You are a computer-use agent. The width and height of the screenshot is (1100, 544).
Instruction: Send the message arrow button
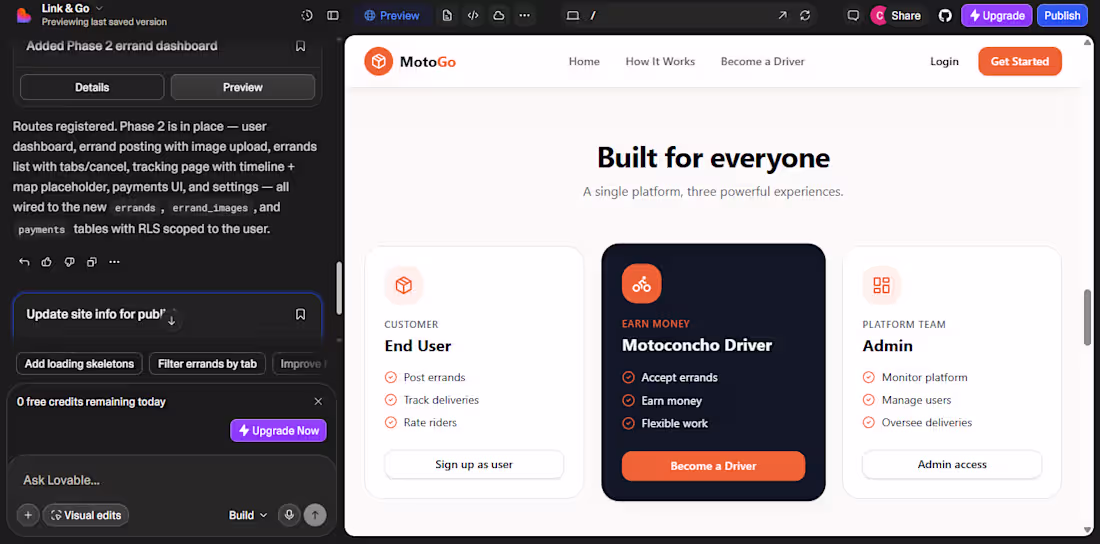coord(315,515)
